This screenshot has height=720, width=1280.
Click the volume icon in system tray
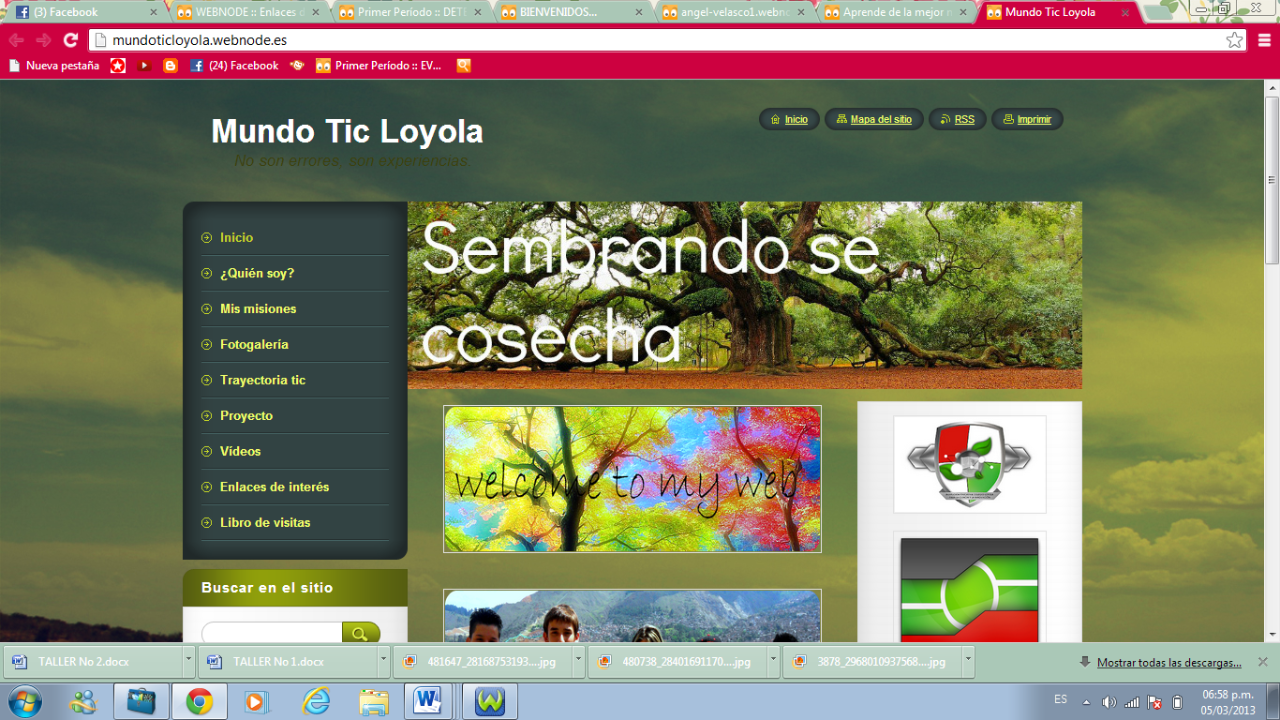point(1109,702)
